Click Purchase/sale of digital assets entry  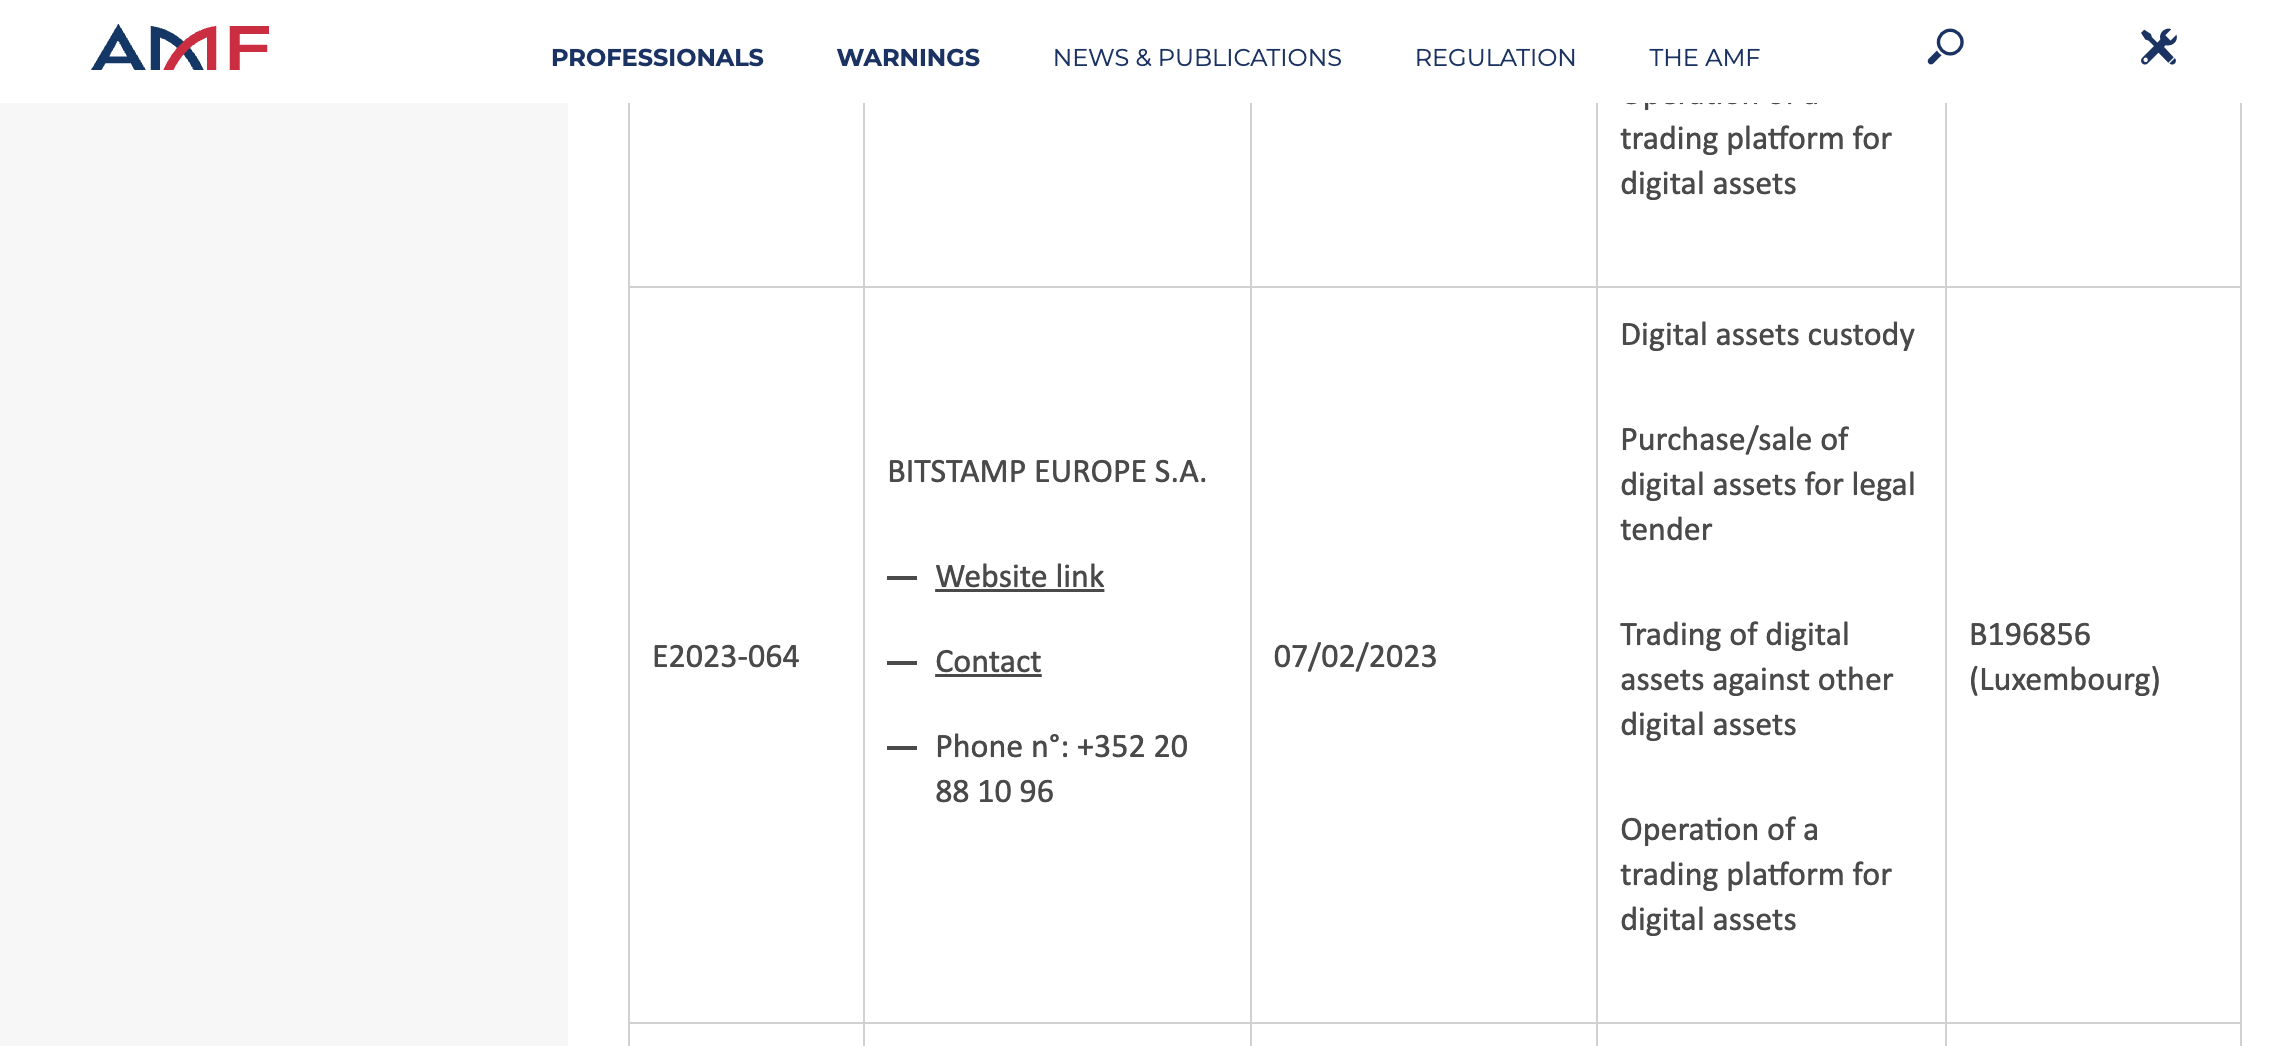click(1767, 484)
